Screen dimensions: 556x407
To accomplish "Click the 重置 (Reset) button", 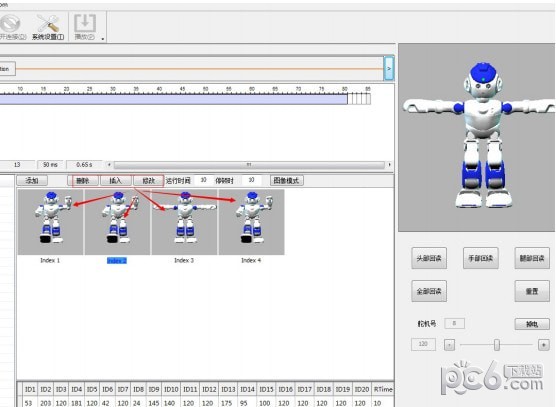I will click(532, 291).
